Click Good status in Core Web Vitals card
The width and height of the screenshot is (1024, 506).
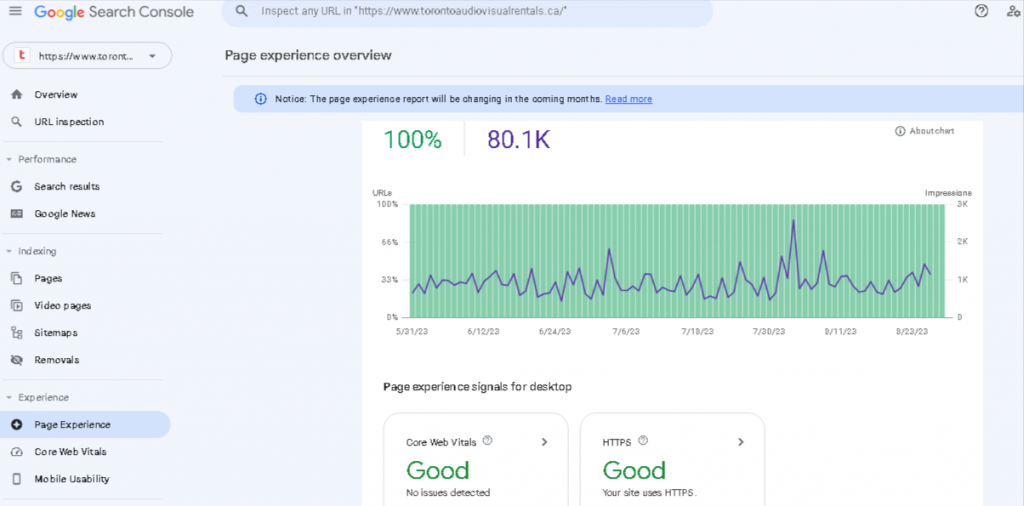pyautogui.click(x=438, y=470)
